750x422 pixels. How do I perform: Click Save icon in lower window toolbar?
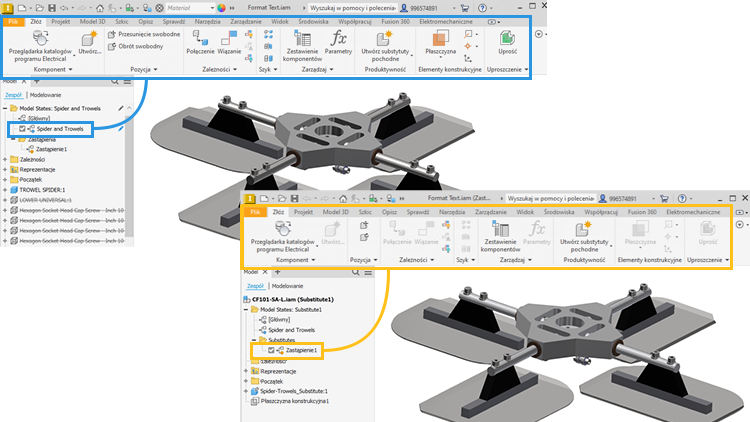pyautogui.click(x=294, y=198)
